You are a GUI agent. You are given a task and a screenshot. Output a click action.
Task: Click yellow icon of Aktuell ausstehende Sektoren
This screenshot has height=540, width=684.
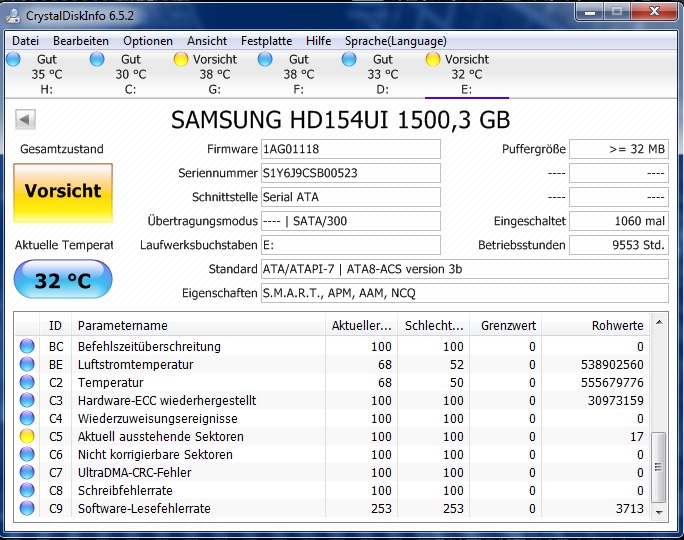[27, 436]
